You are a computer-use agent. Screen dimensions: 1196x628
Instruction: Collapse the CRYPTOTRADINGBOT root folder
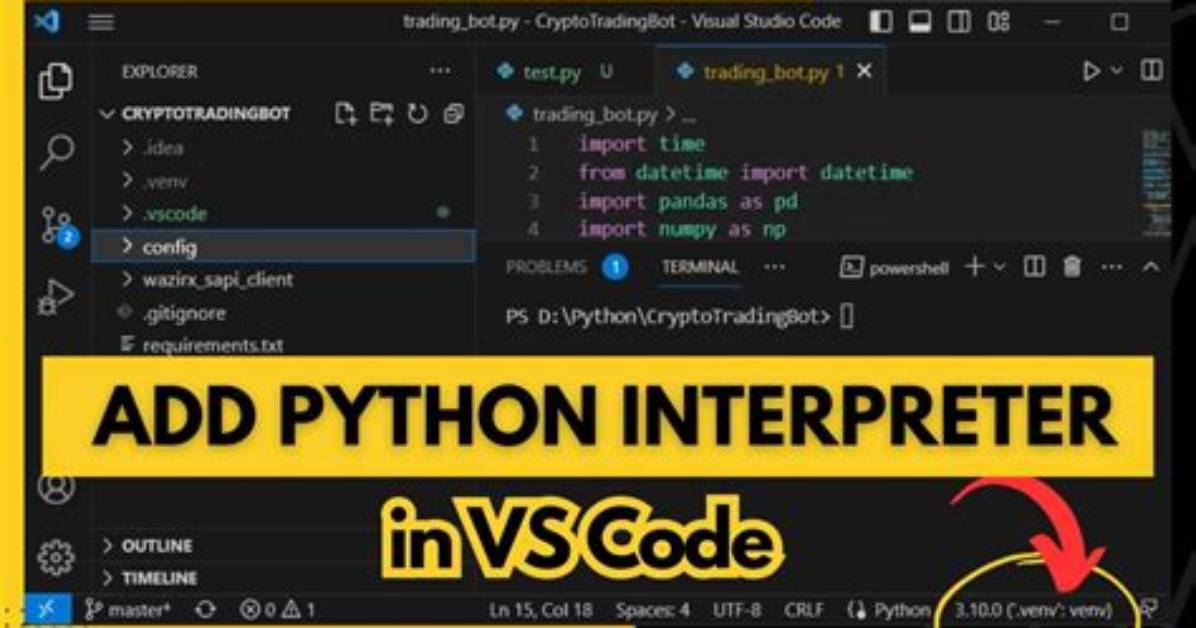(x=108, y=114)
